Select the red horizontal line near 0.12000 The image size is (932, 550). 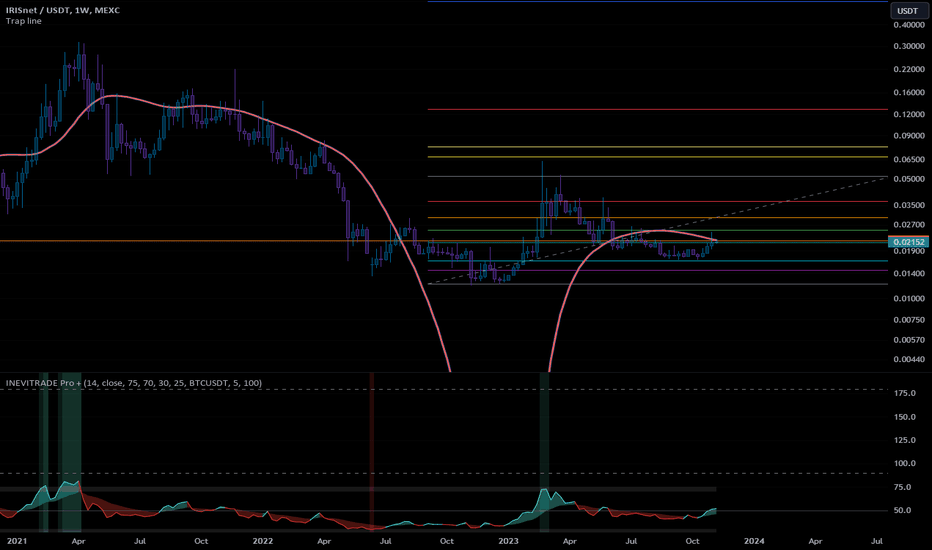(x=657, y=109)
